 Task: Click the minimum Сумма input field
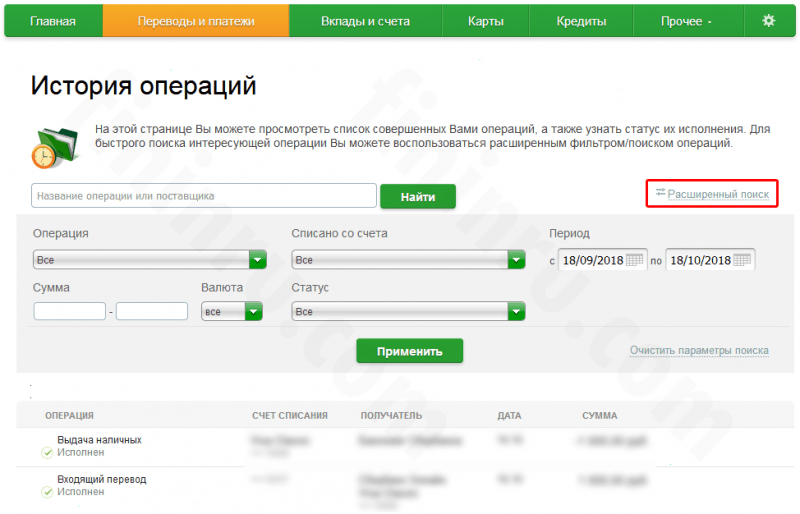tap(70, 311)
